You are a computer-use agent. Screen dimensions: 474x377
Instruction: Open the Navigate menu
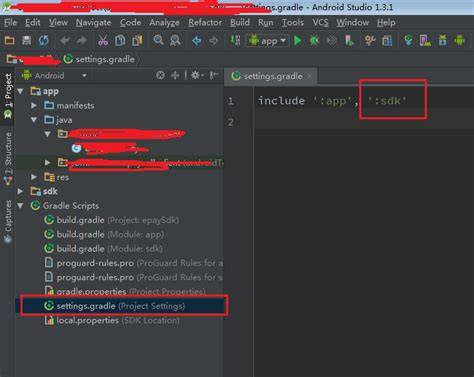93,22
